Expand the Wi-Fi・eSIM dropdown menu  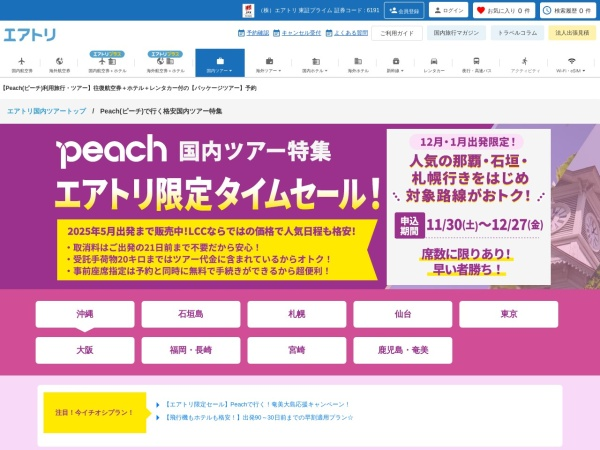point(571,64)
